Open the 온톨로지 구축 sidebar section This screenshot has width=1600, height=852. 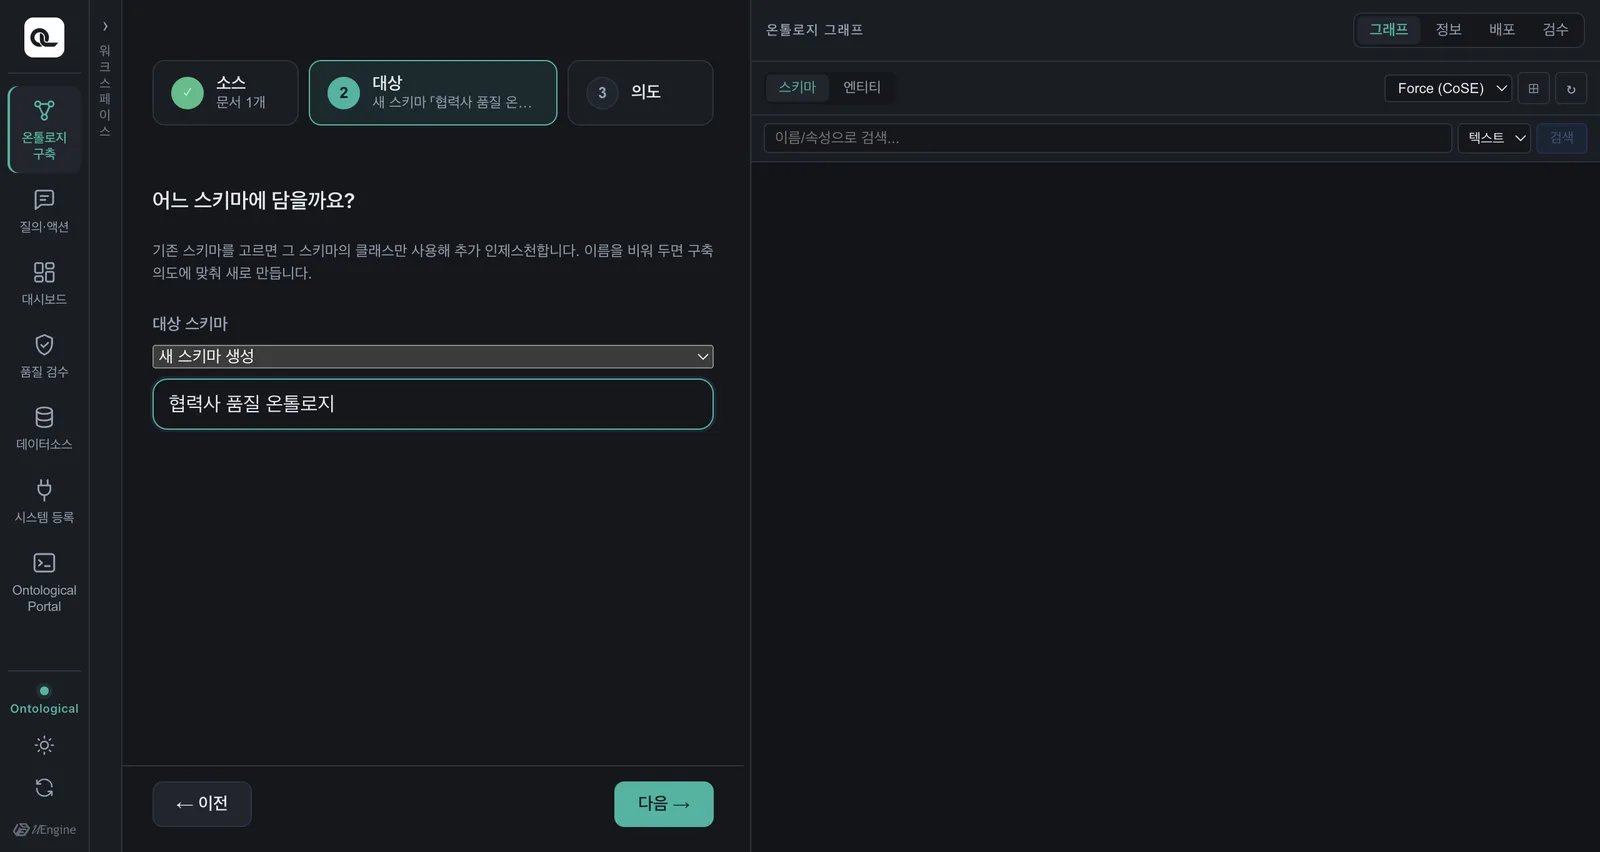pos(44,130)
